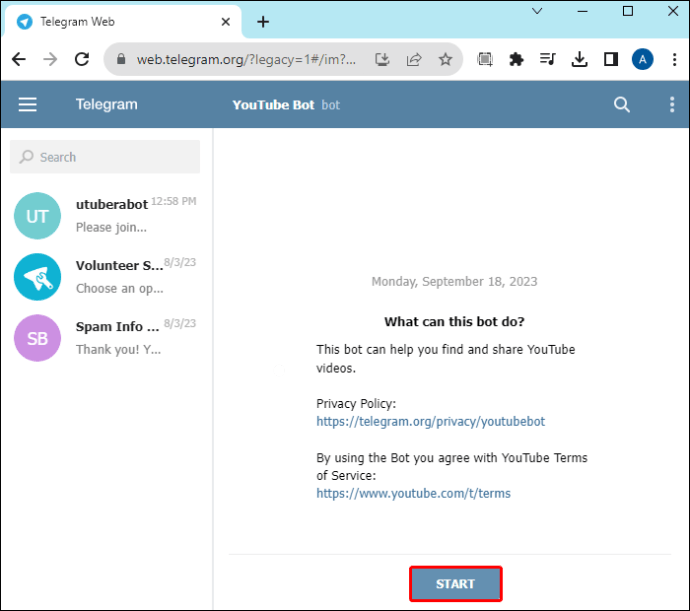Open the browser Extensions puzzle icon
Screen dimensions: 690x611
(516, 60)
